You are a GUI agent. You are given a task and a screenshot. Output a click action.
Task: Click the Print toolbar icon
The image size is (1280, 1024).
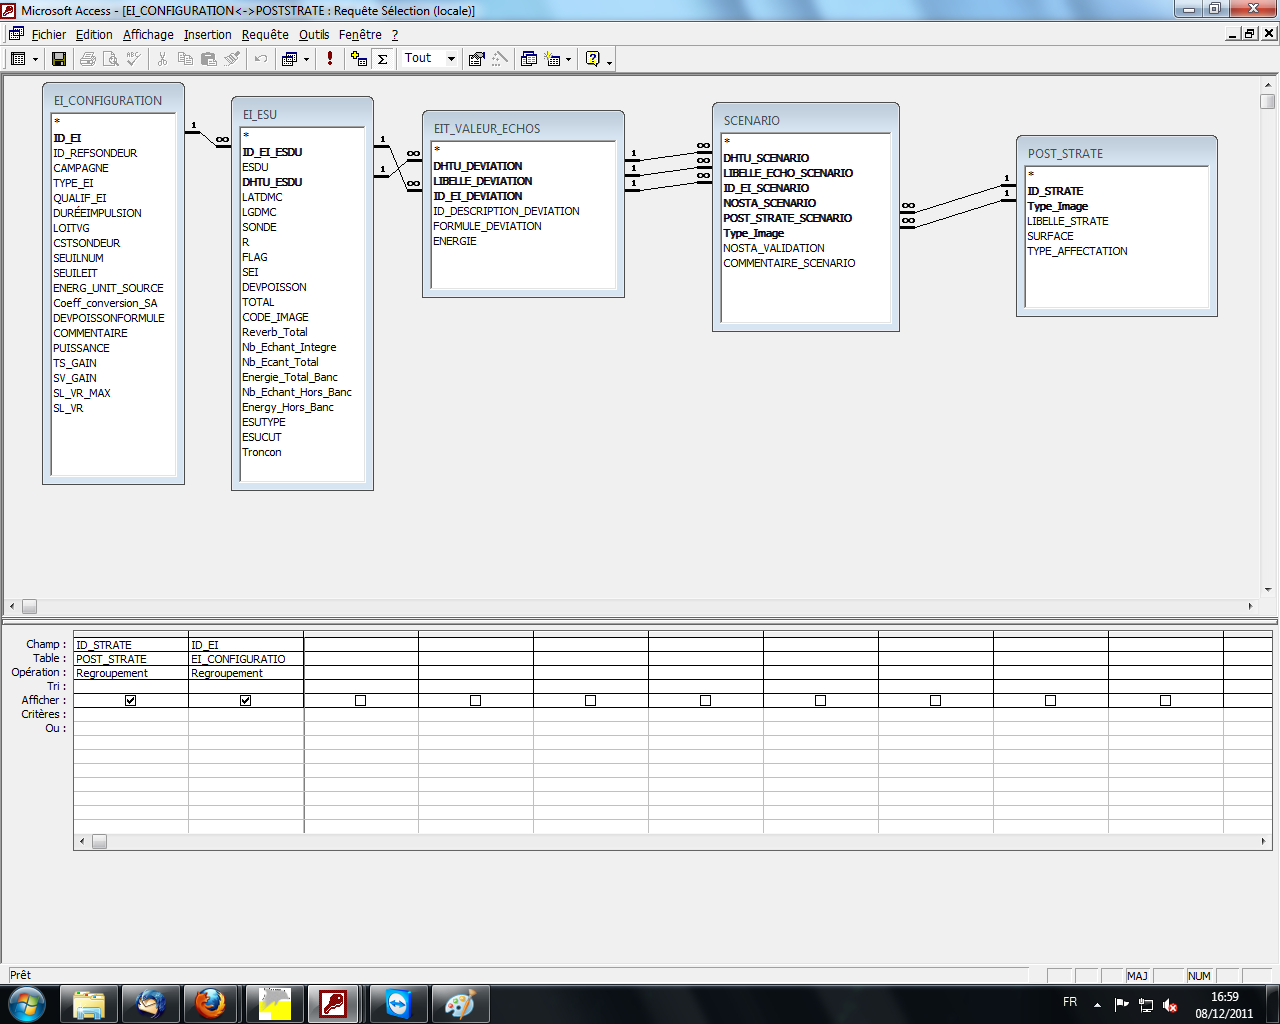(x=88, y=59)
